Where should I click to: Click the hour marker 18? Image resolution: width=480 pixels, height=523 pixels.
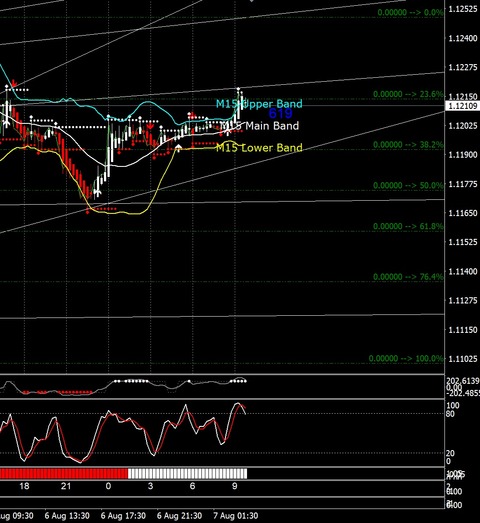(24, 486)
